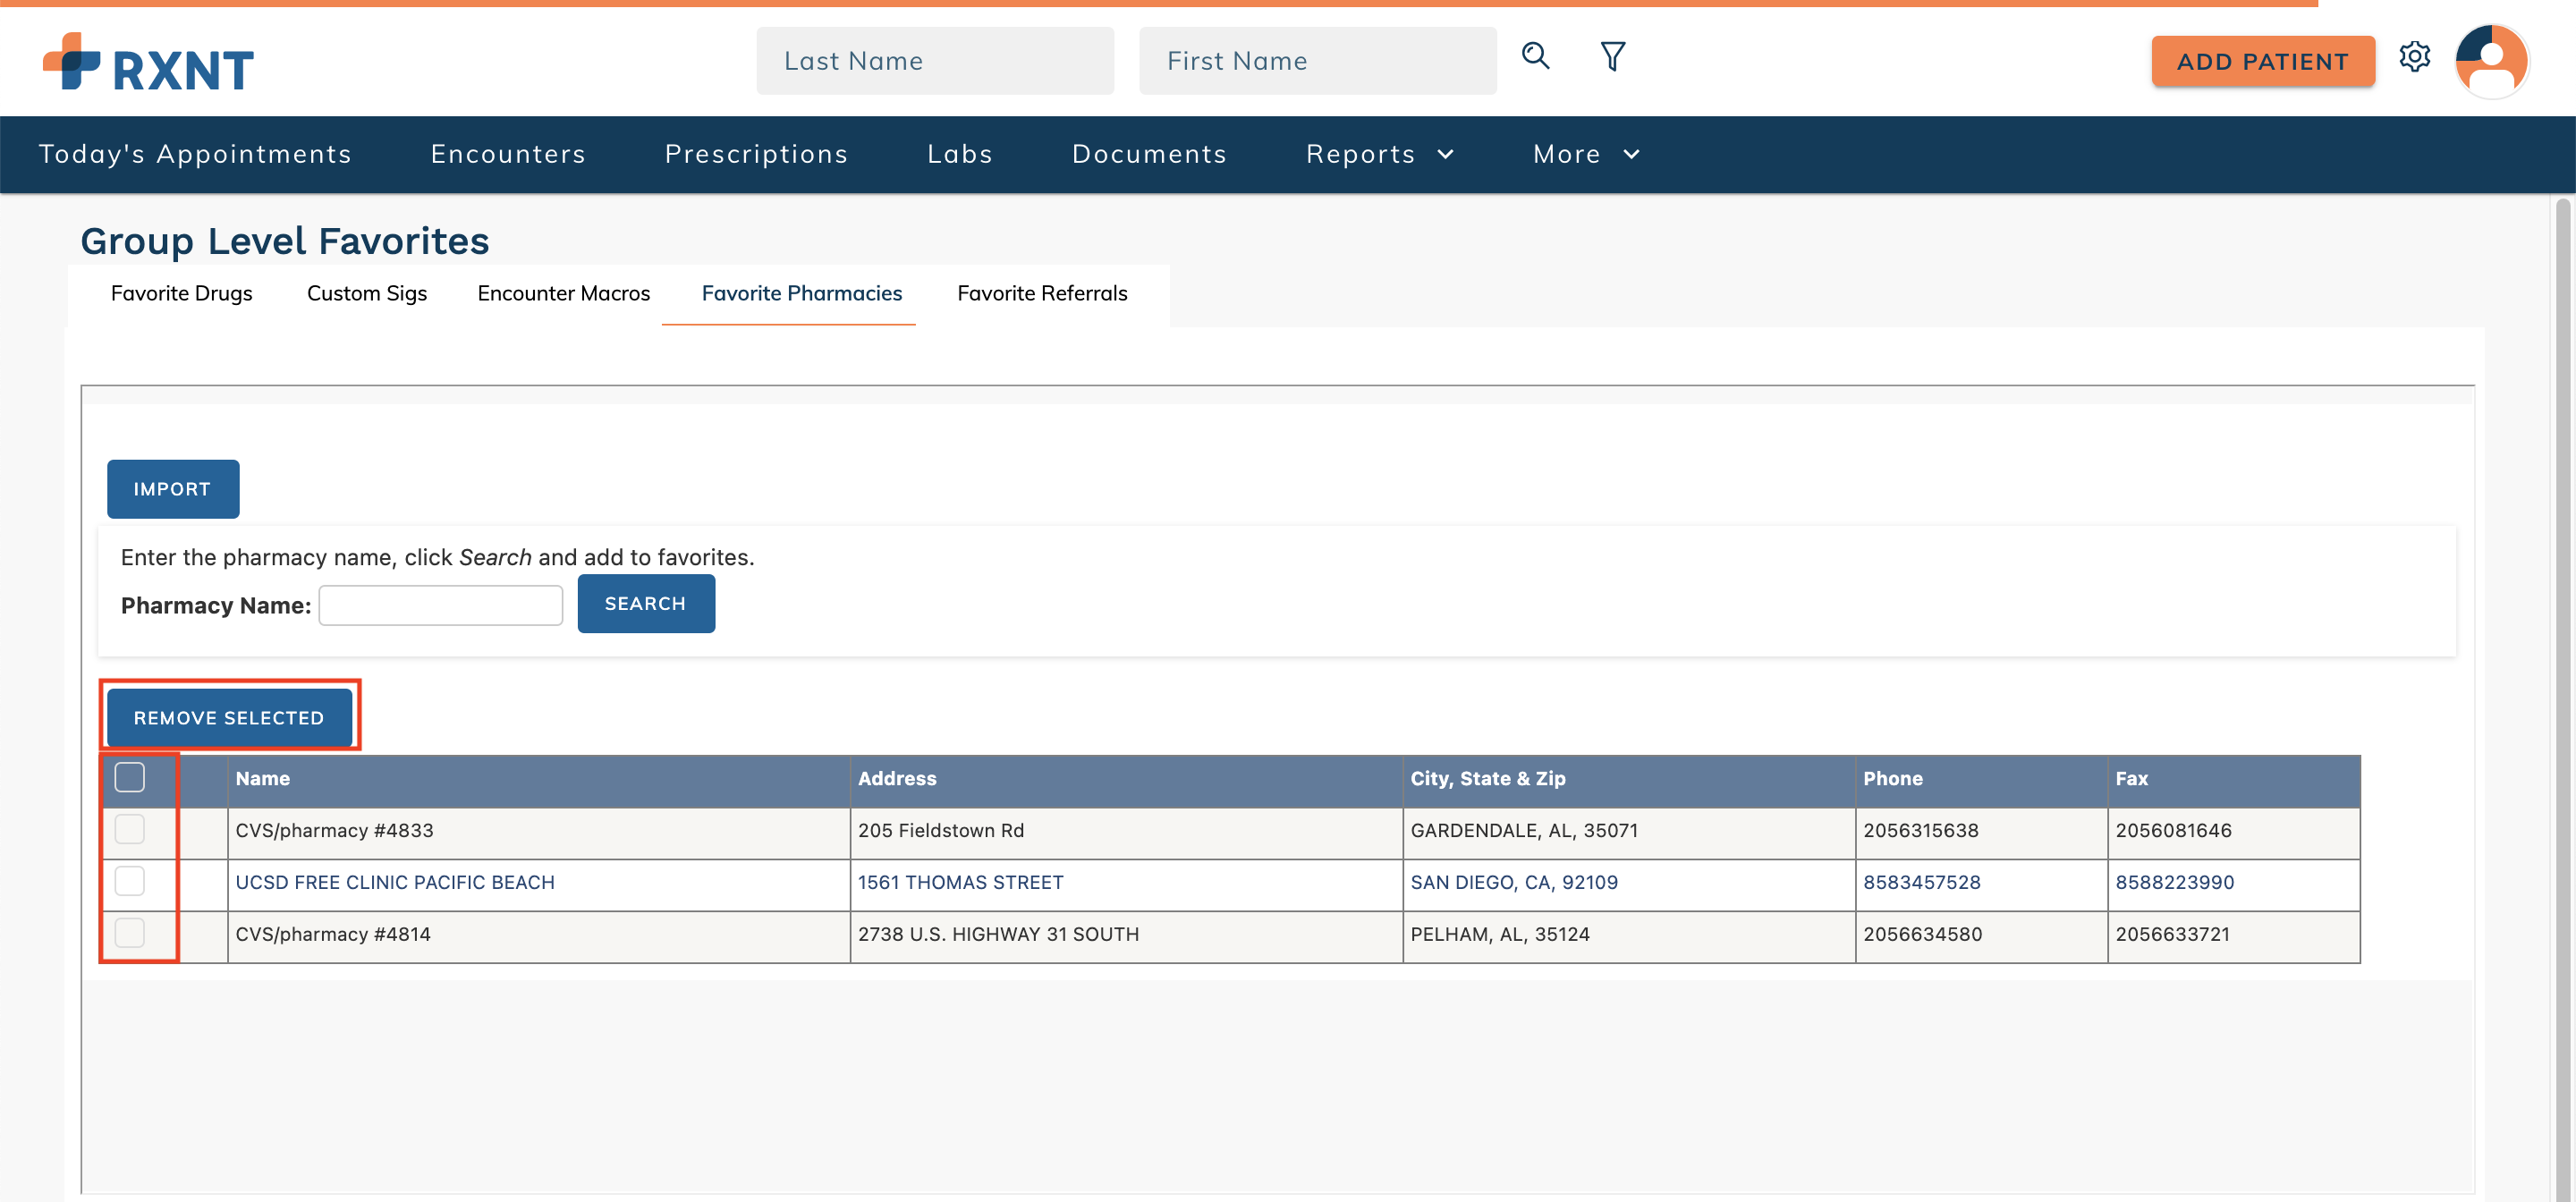Screen dimensions: 2576x1202
Task: Open the settings gear icon
Action: [2414, 57]
